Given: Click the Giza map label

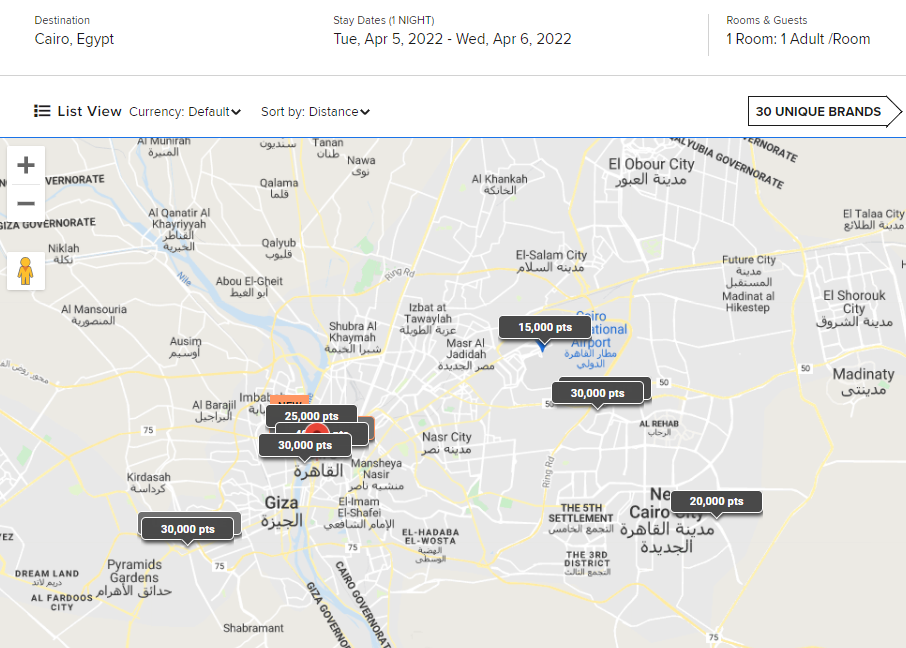Looking at the screenshot, I should 282,511.
